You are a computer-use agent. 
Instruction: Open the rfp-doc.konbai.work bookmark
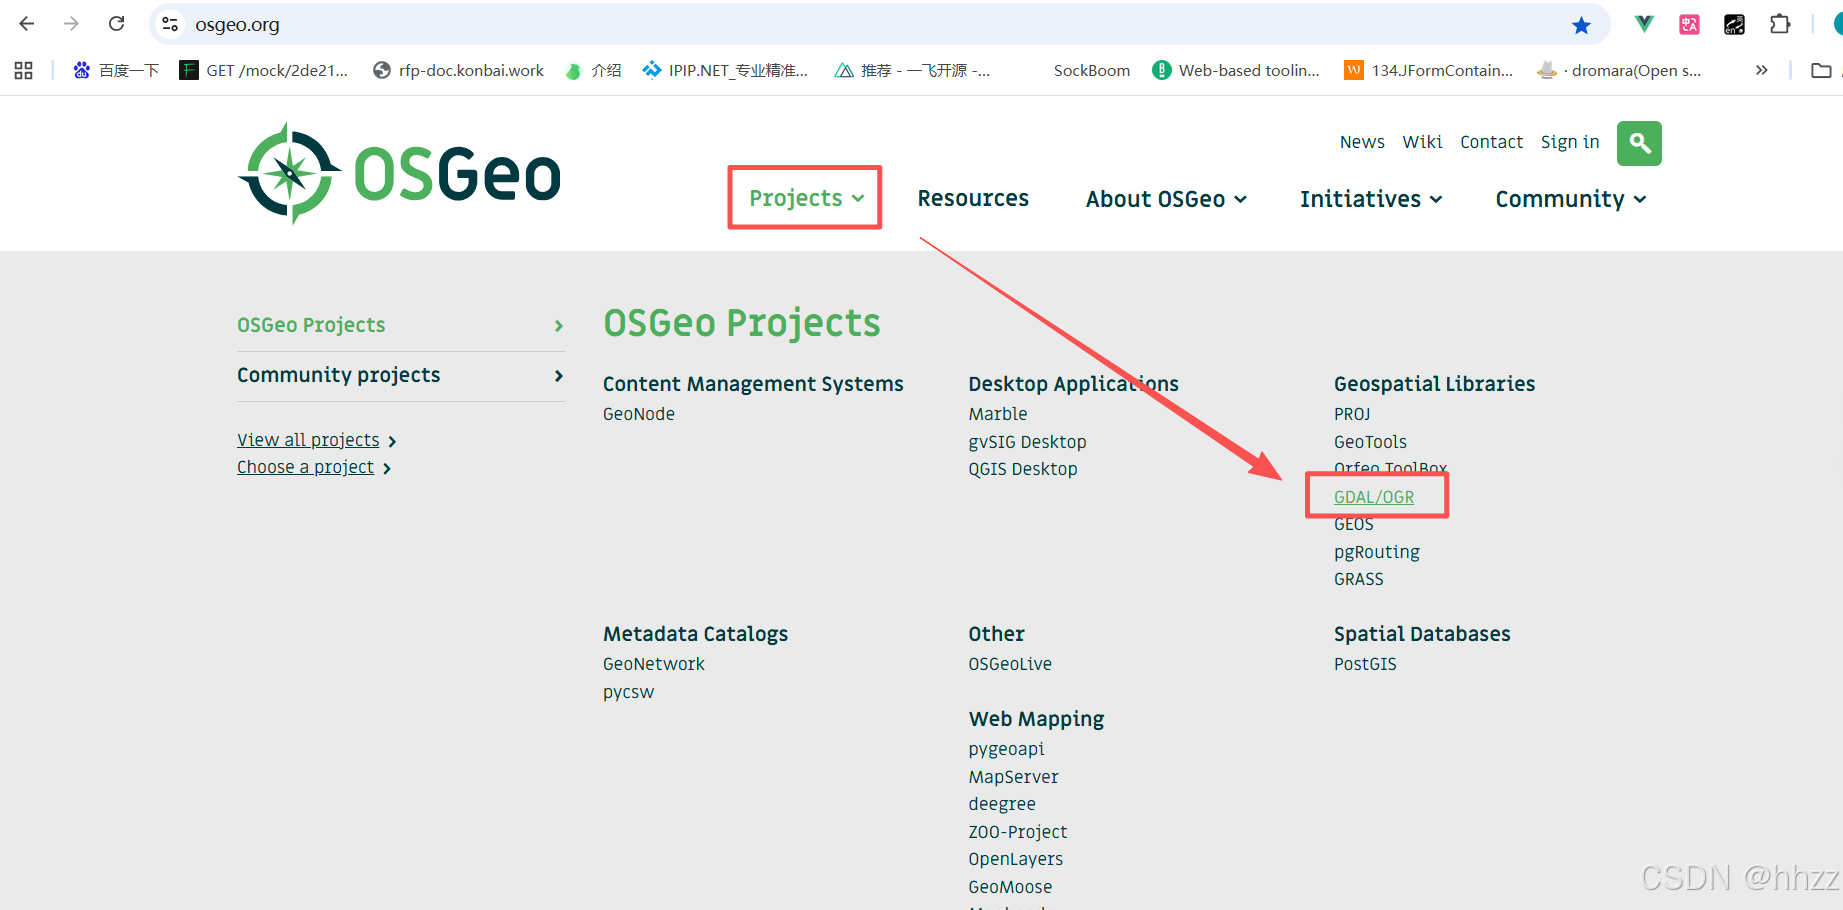(458, 70)
